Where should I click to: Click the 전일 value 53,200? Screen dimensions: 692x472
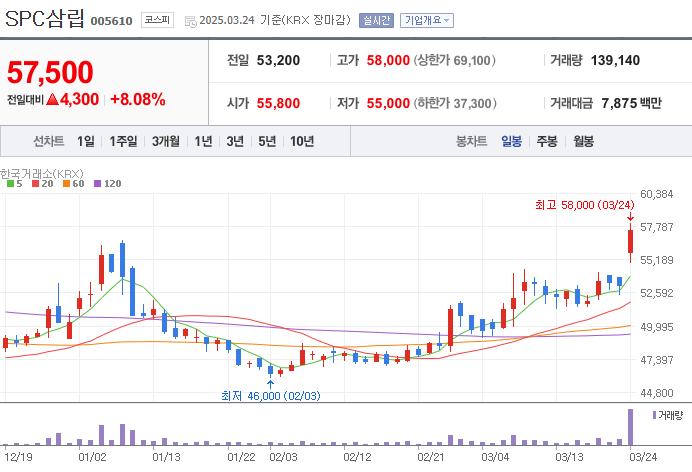(278, 60)
